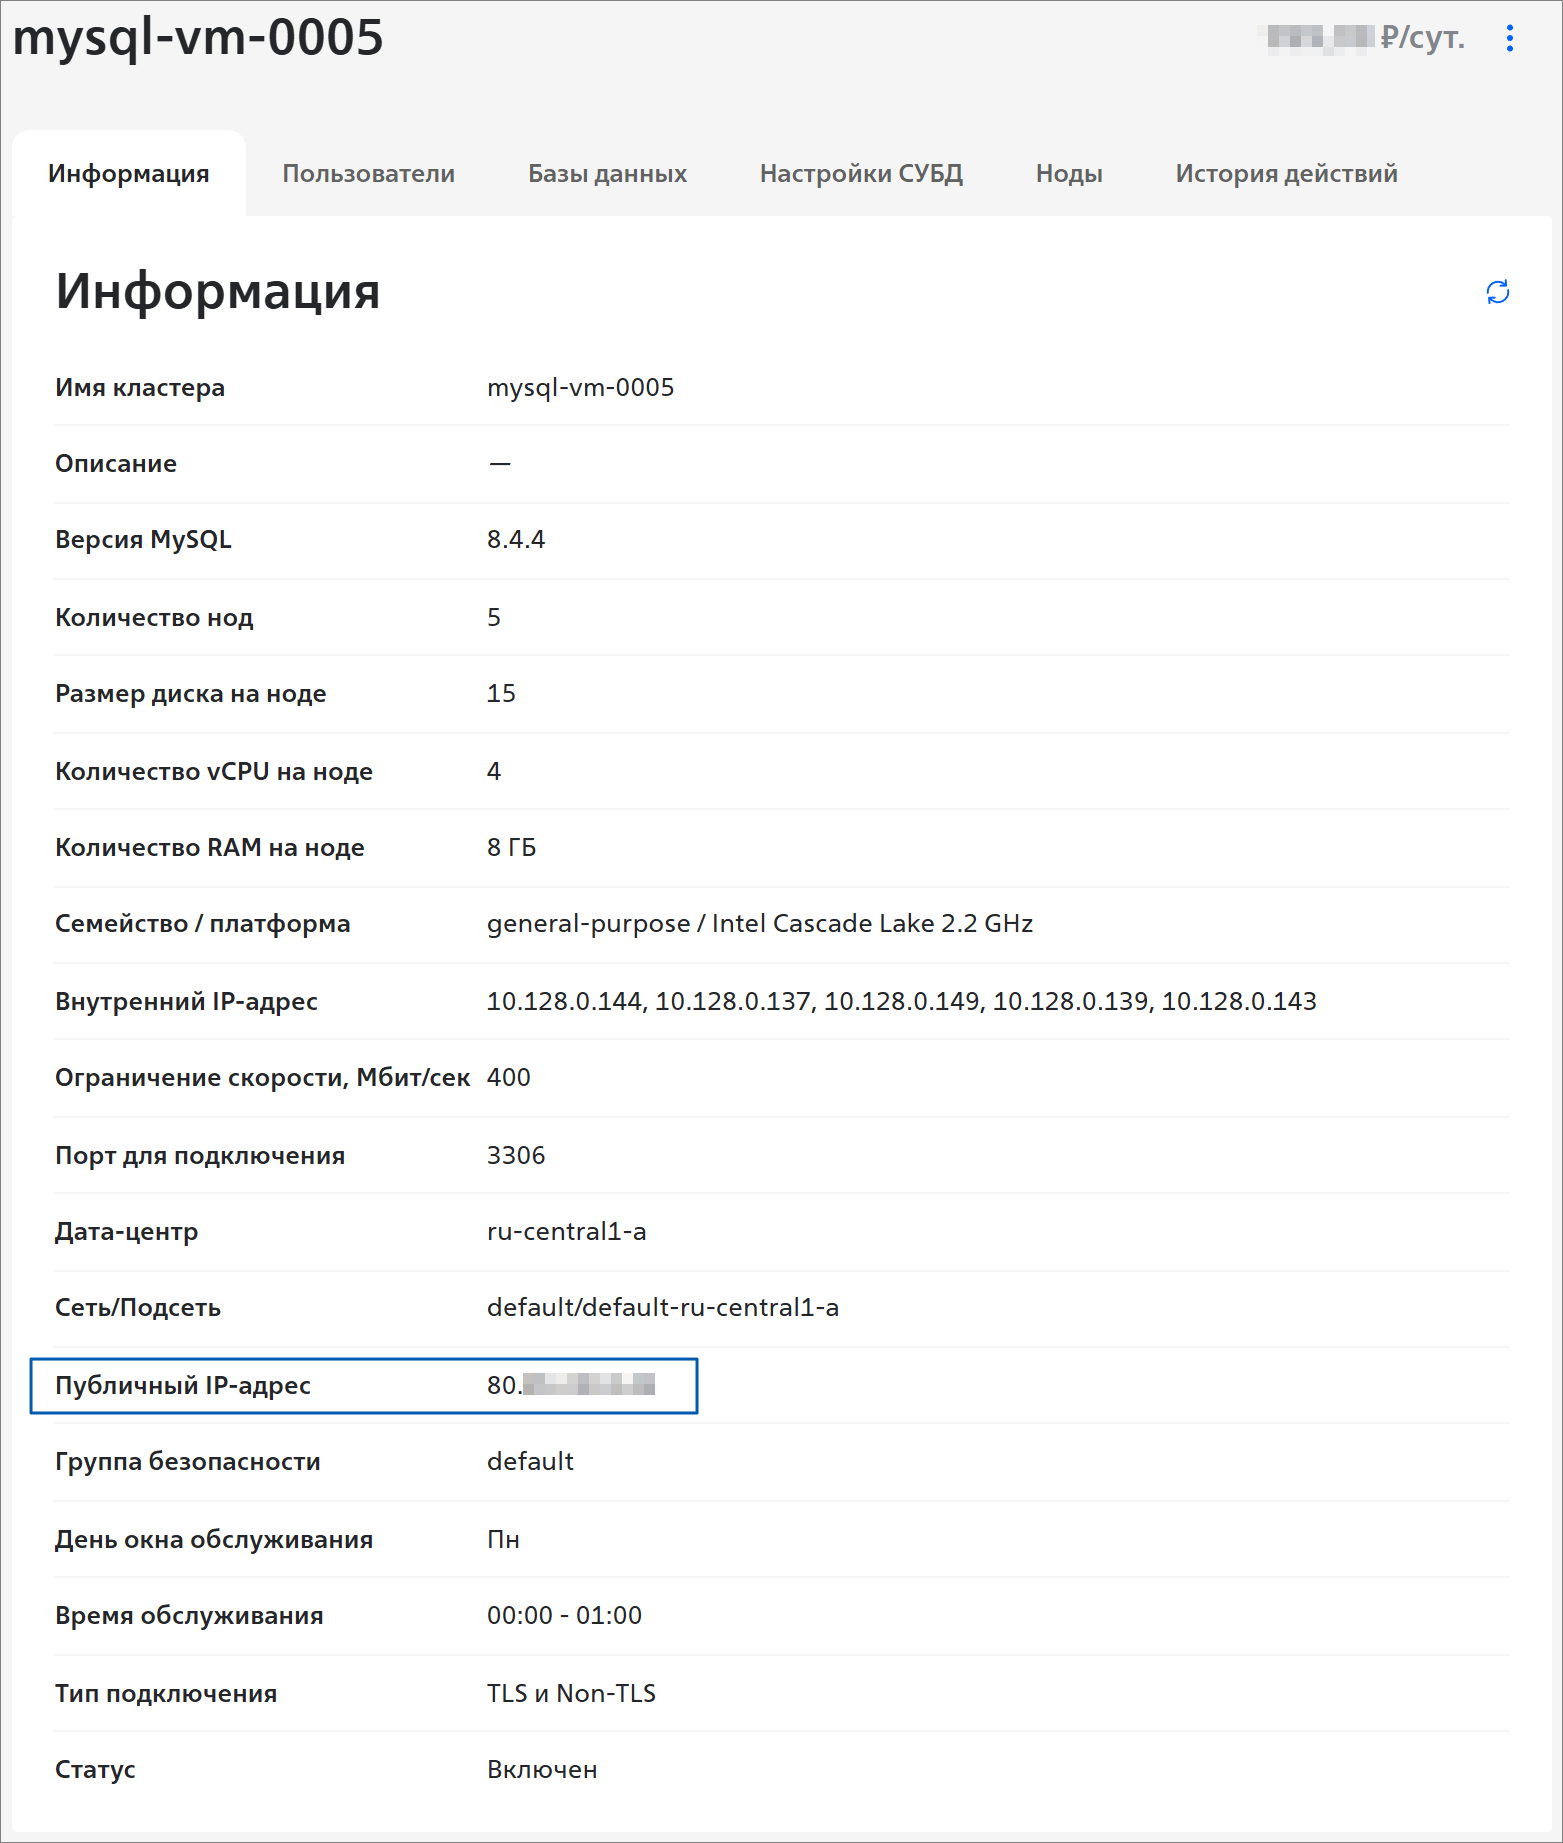Click the connection port value 3306
Screen dimensions: 1563x1843
[516, 1155]
